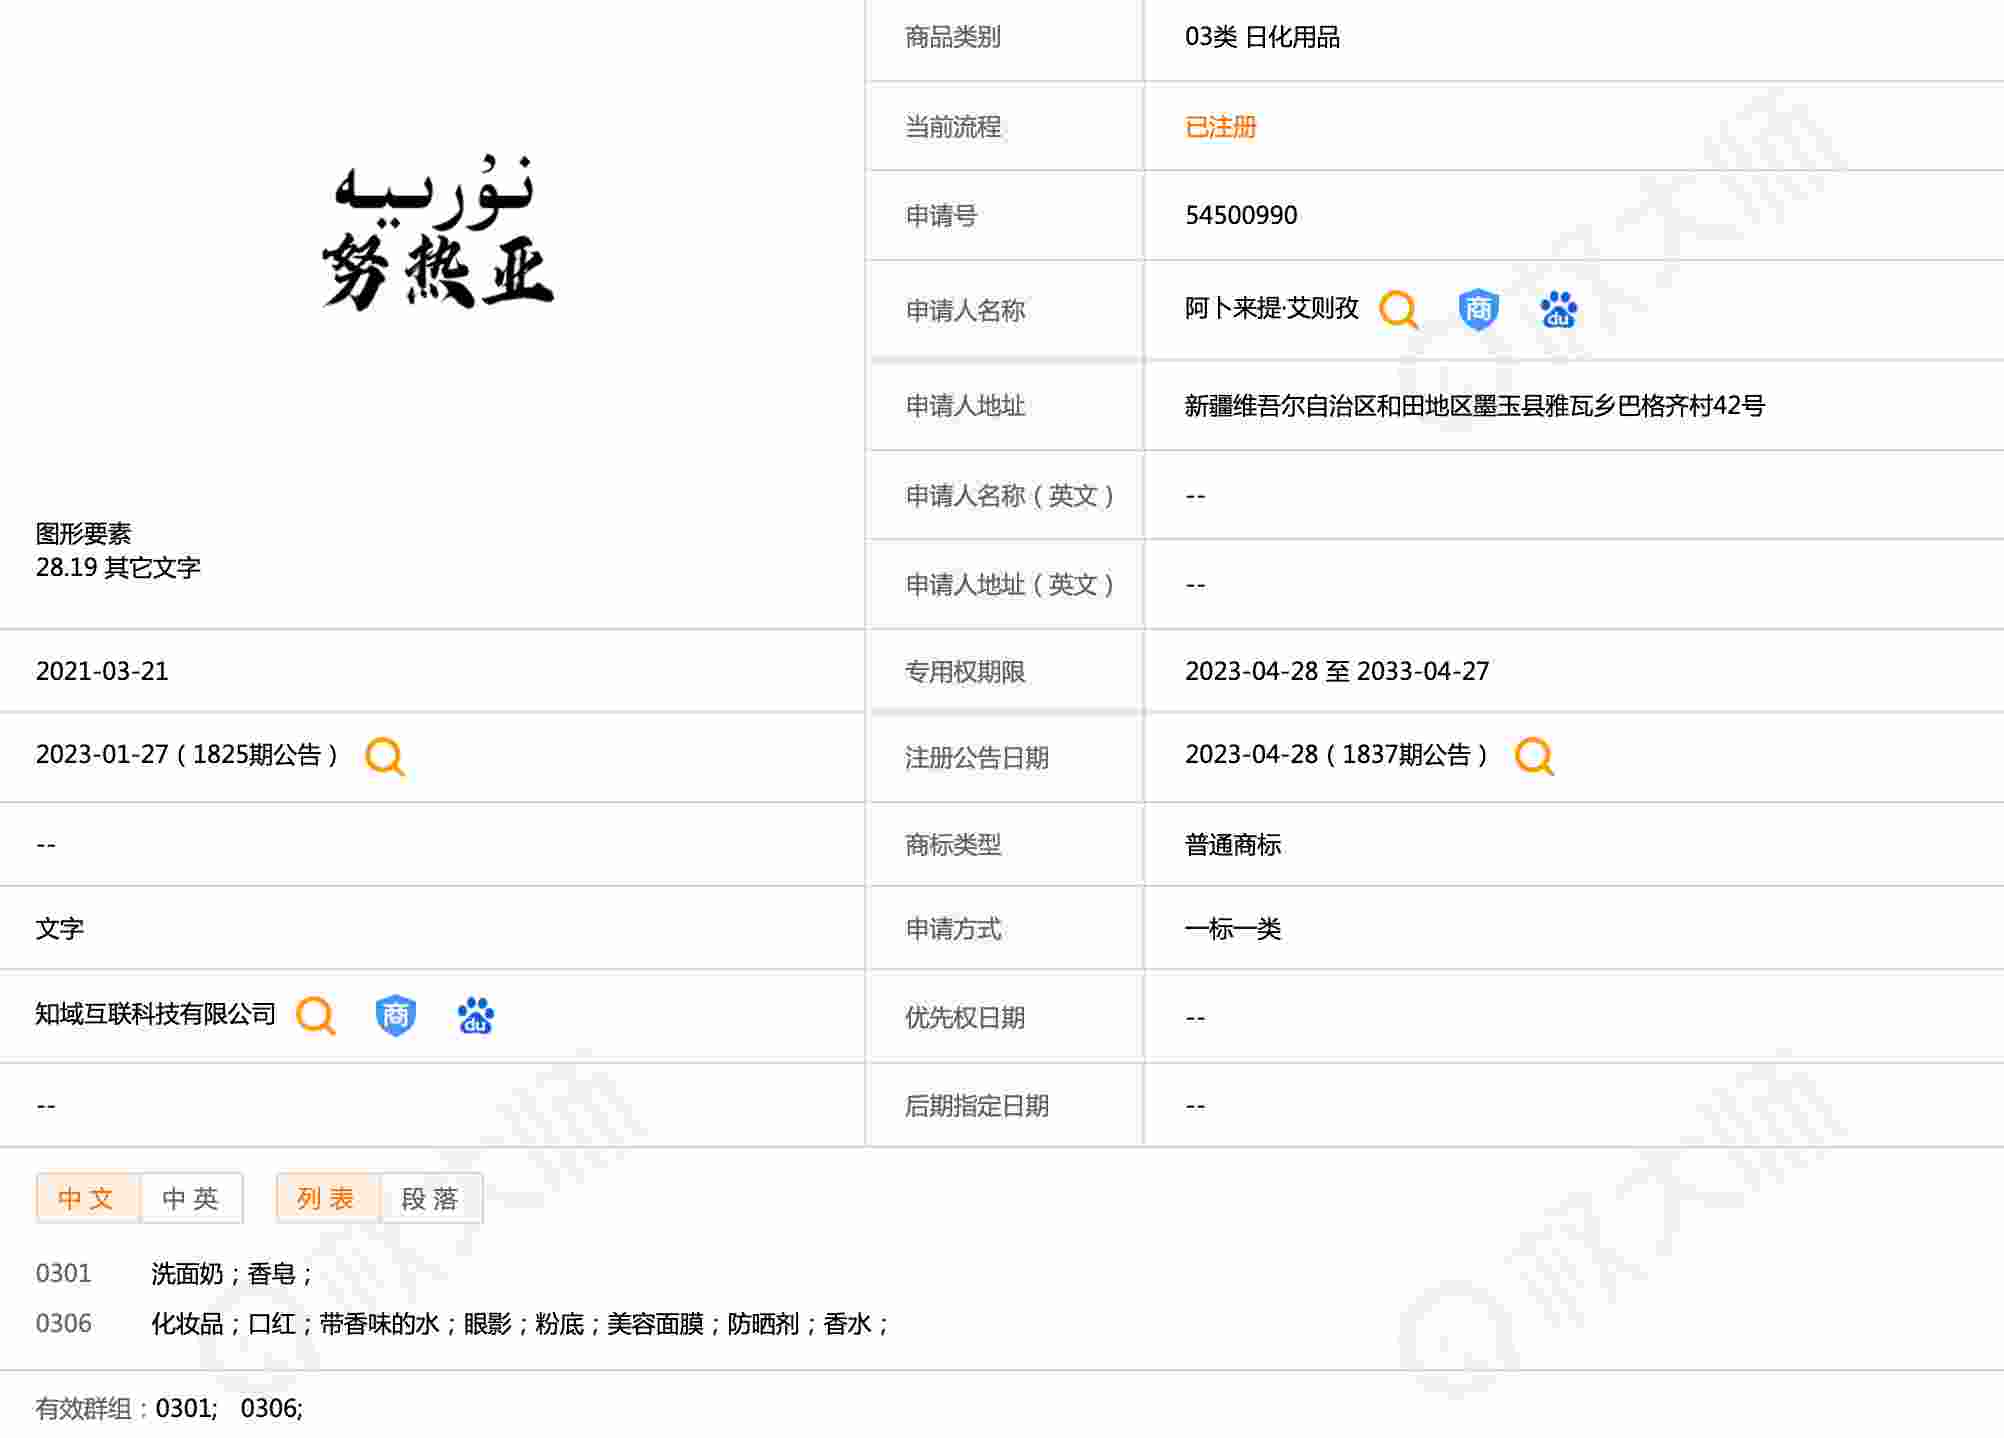Click search icon next to 1837期公告
Viewport: 2004px width, 1438px height.
click(x=1534, y=757)
